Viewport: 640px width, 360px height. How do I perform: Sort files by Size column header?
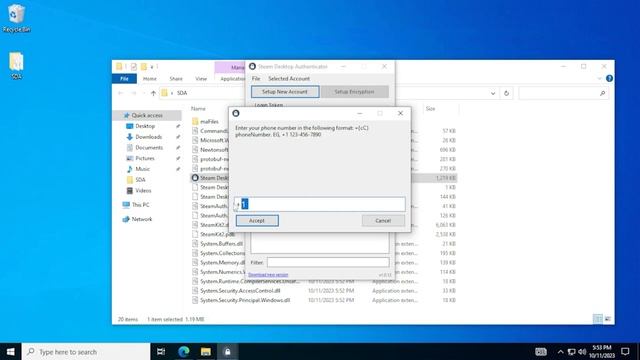point(431,109)
